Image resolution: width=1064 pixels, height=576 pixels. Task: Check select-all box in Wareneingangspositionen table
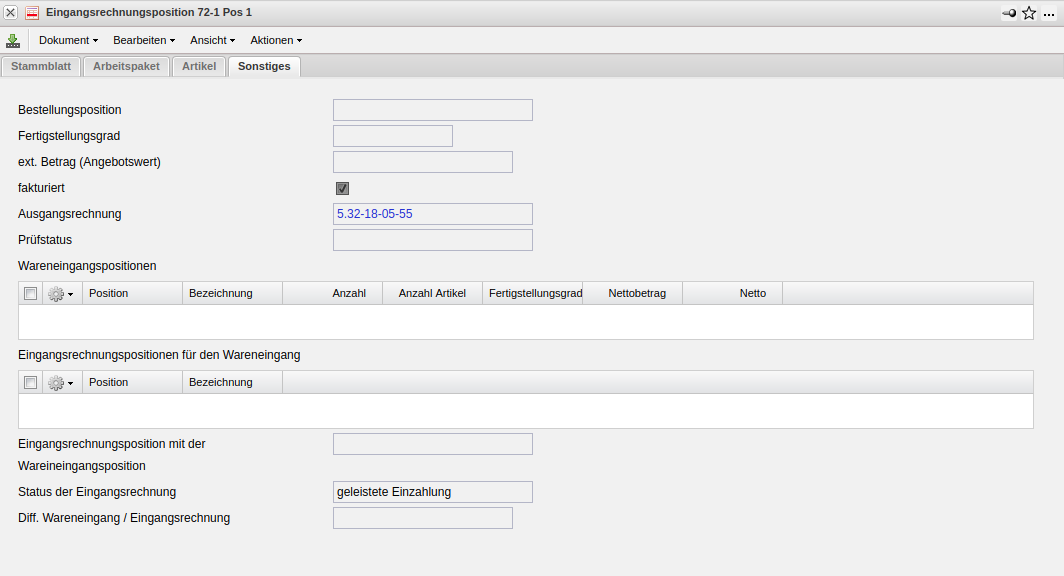click(31, 294)
